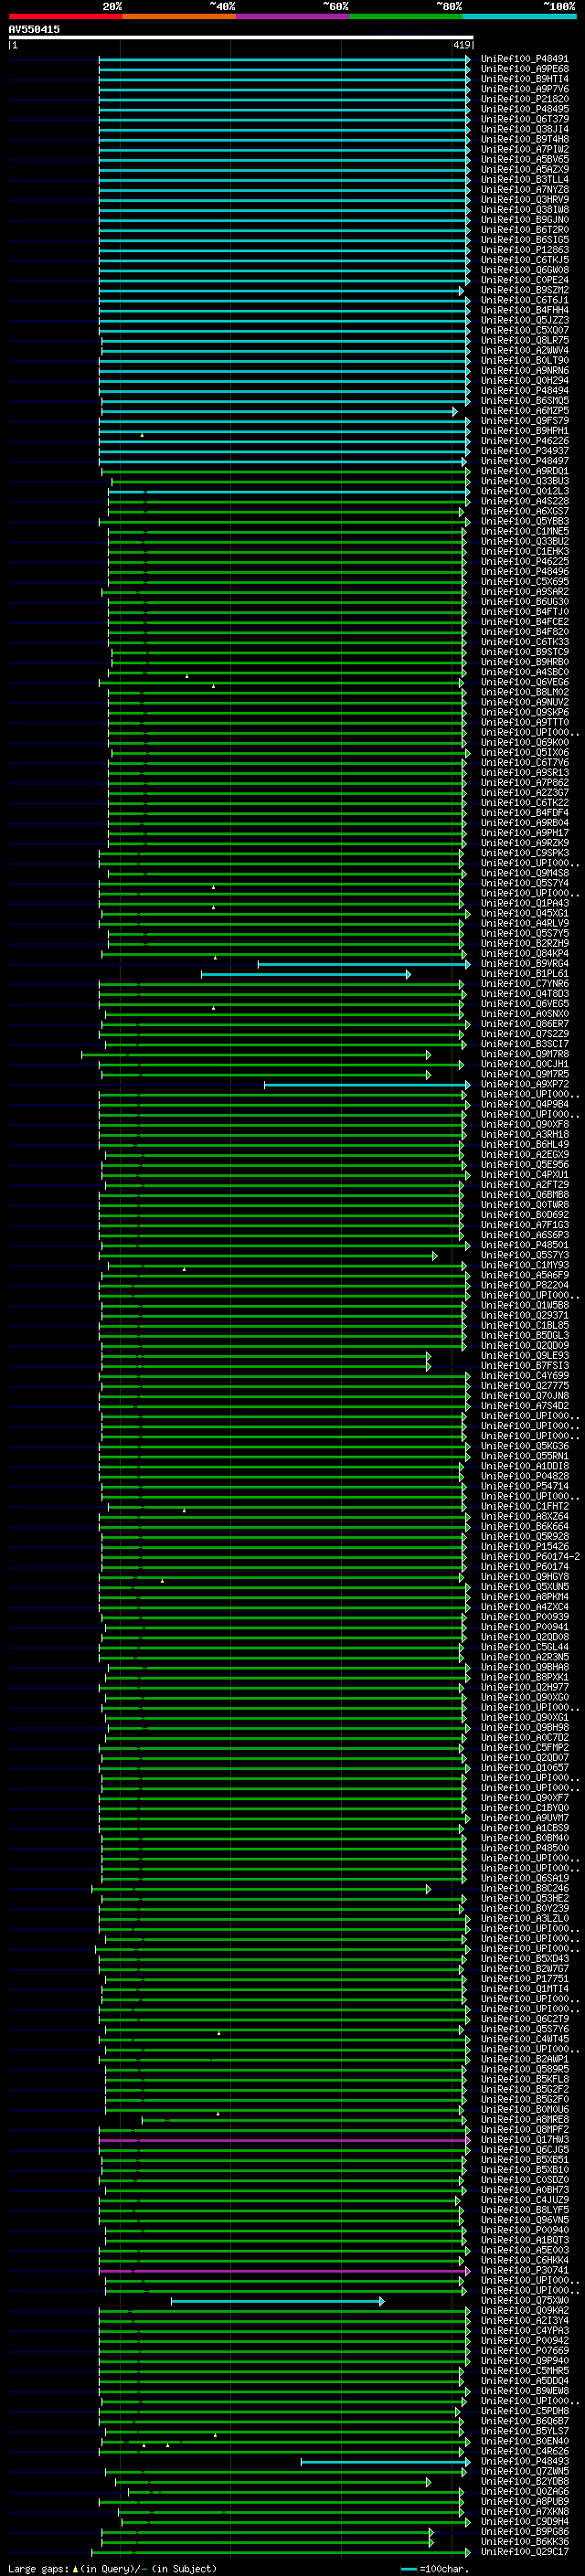Select hit label UniRef100_P04828
Screen dimensions: 585x2576
pos(524,1476)
